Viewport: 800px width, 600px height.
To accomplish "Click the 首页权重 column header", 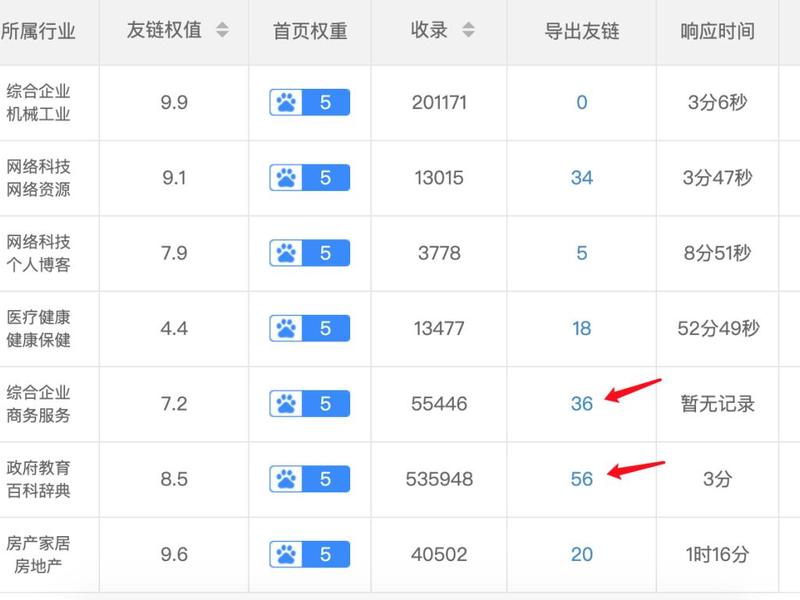I will pyautogui.click(x=310, y=31).
